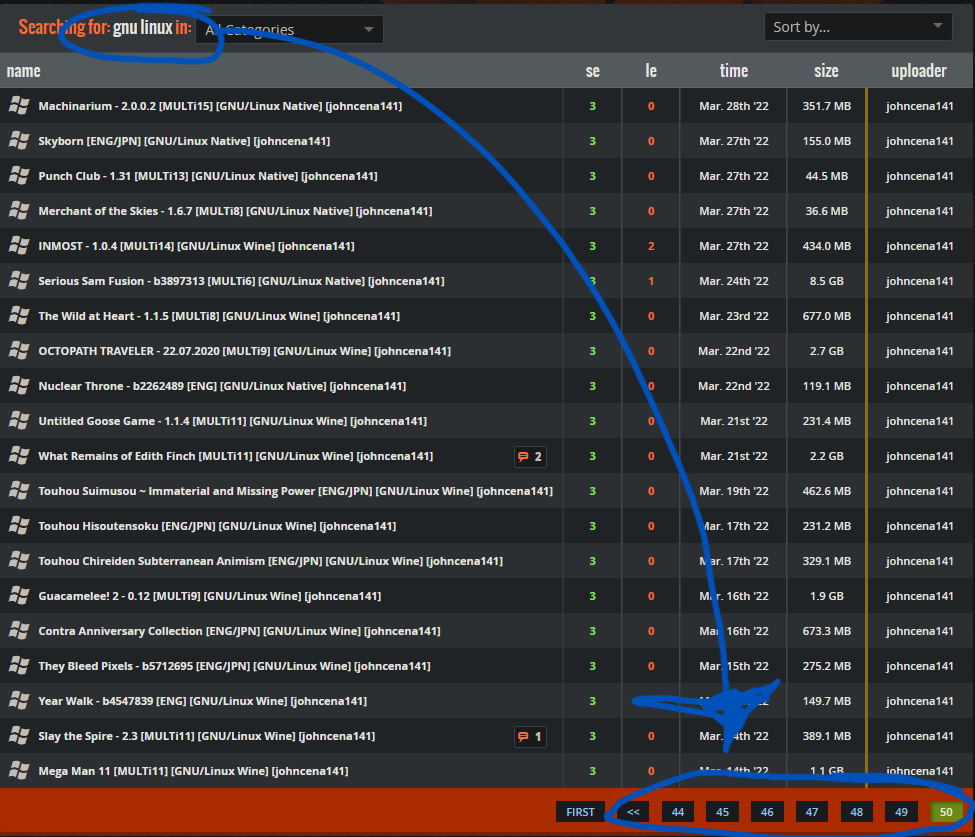975x837 pixels.
Task: Select the current page 50 button
Action: coord(946,812)
